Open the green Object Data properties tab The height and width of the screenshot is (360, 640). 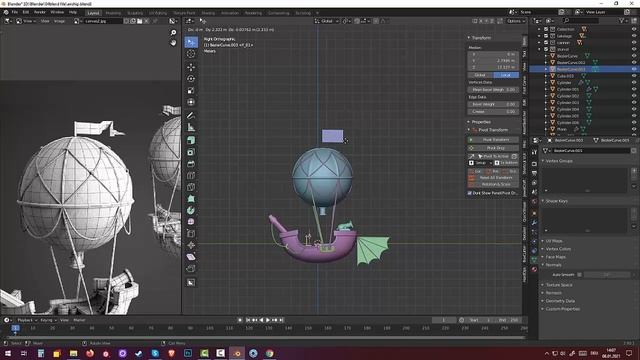[534, 260]
